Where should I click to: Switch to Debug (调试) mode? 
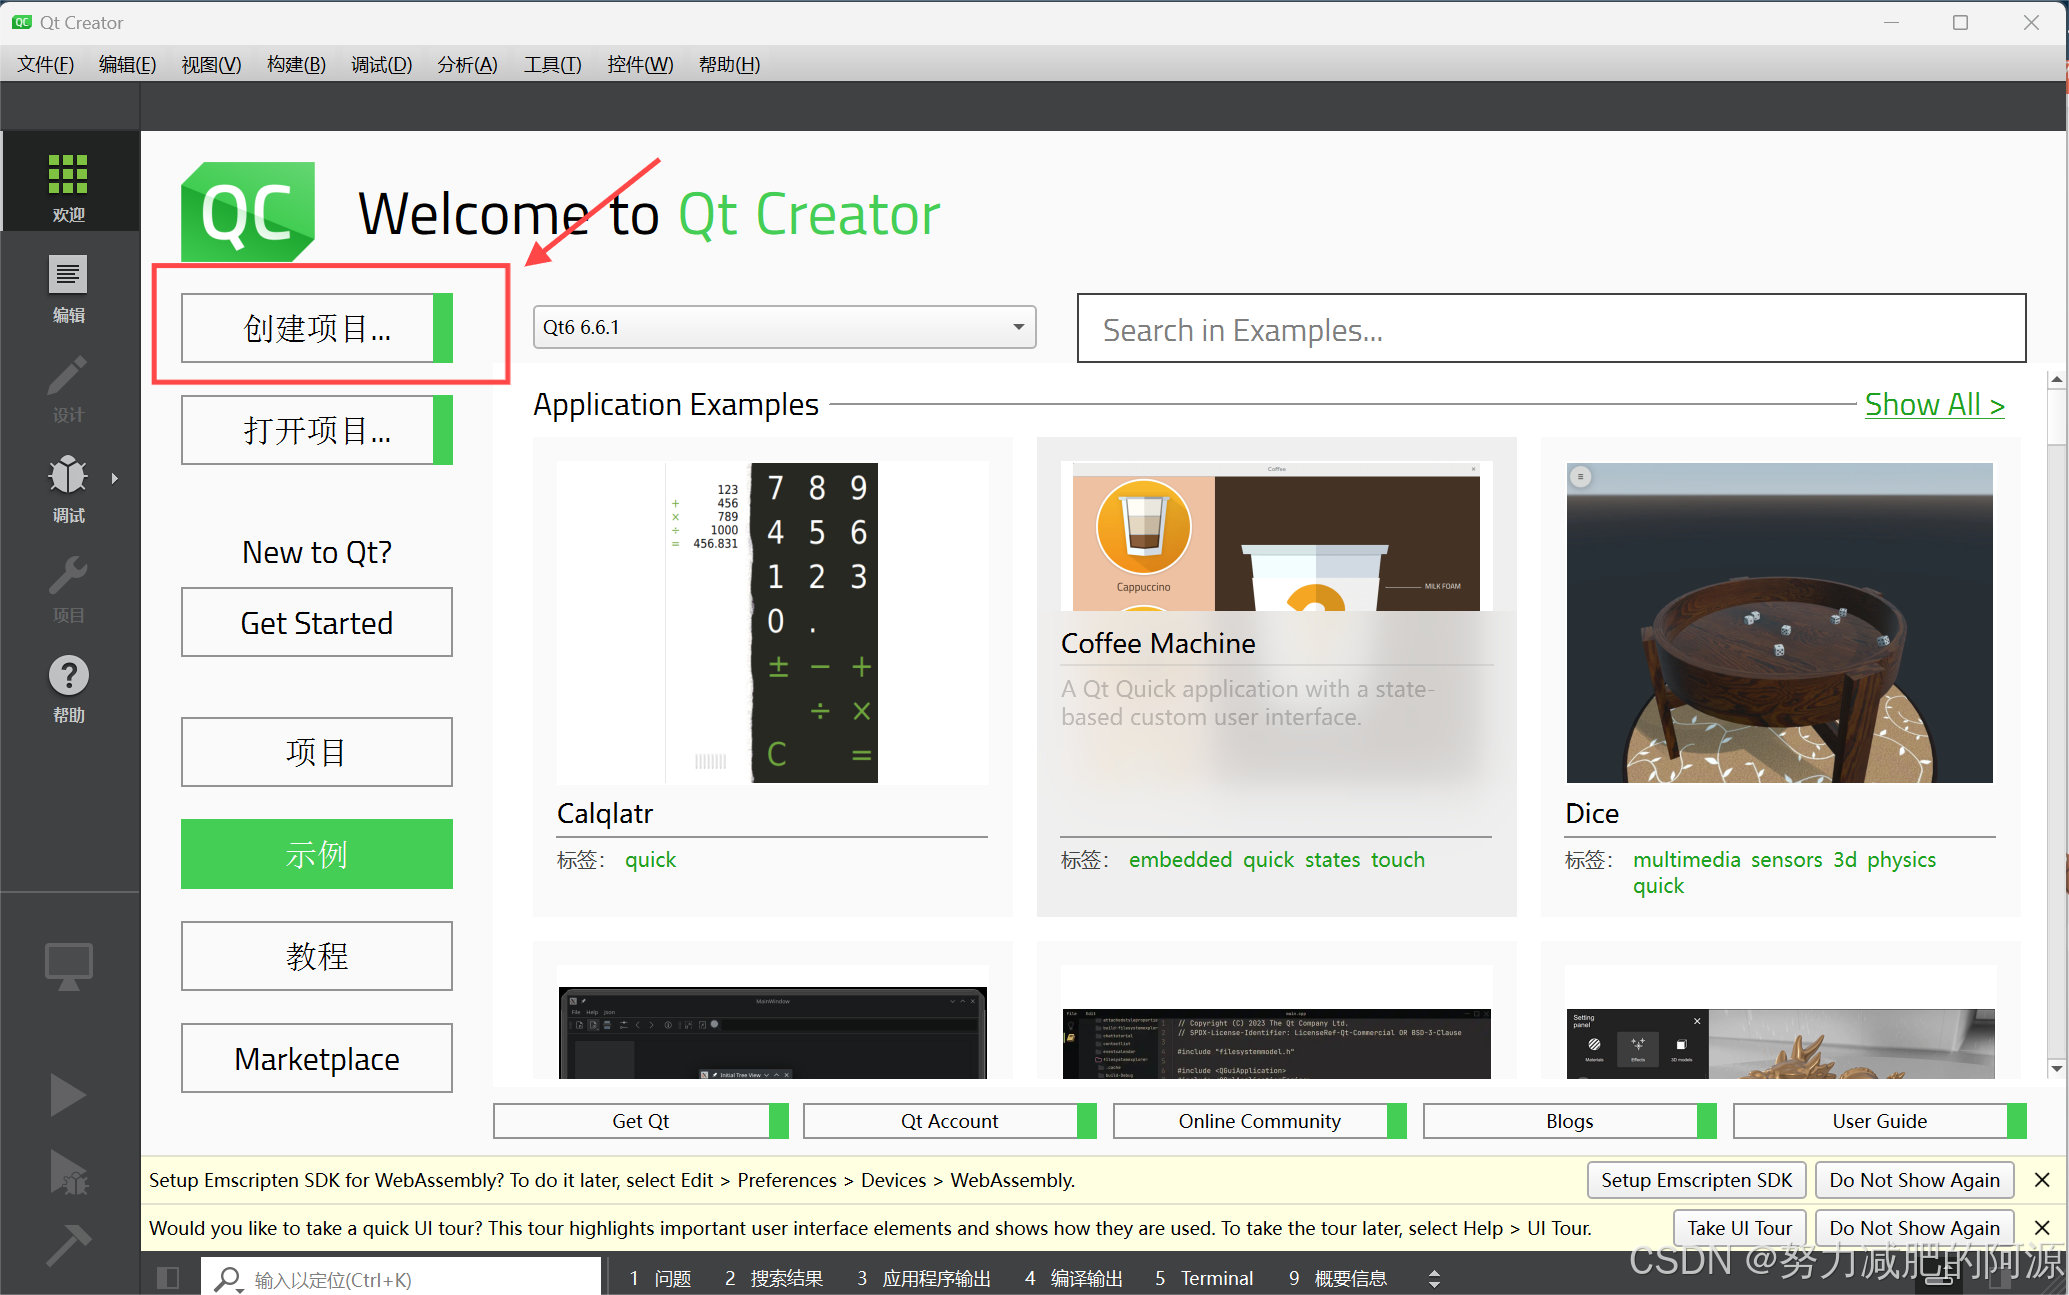[69, 488]
